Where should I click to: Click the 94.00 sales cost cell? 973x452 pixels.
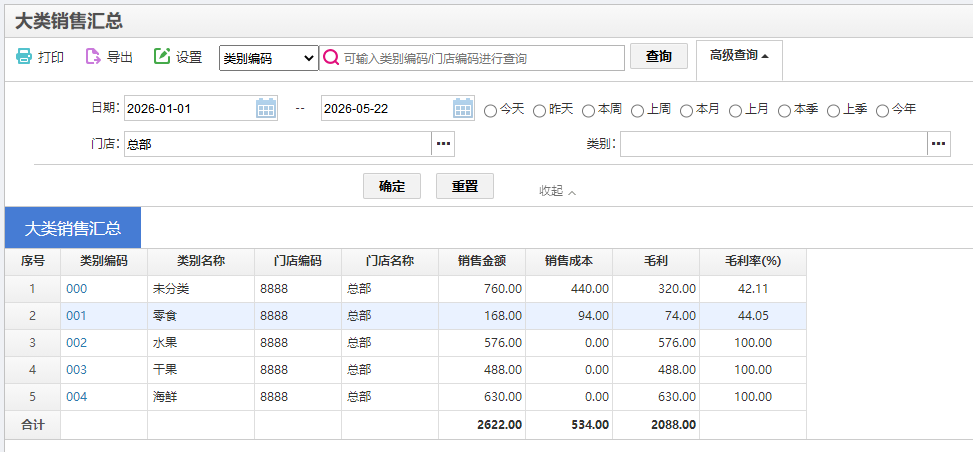(569, 316)
